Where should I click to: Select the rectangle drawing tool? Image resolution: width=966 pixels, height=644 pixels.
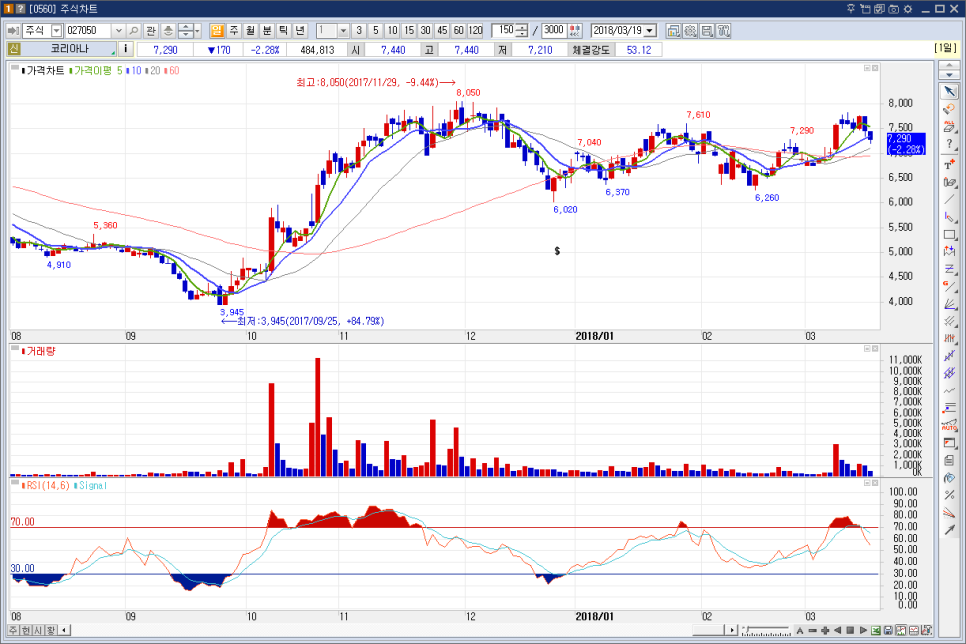(949, 234)
